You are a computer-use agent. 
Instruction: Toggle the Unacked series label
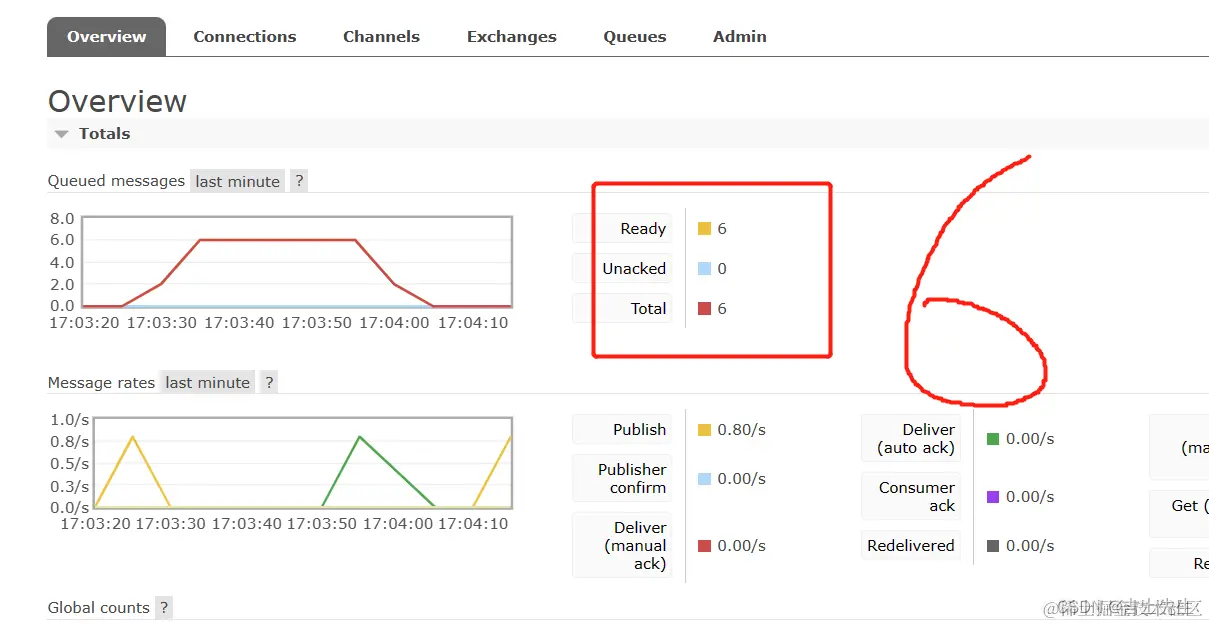[622, 268]
